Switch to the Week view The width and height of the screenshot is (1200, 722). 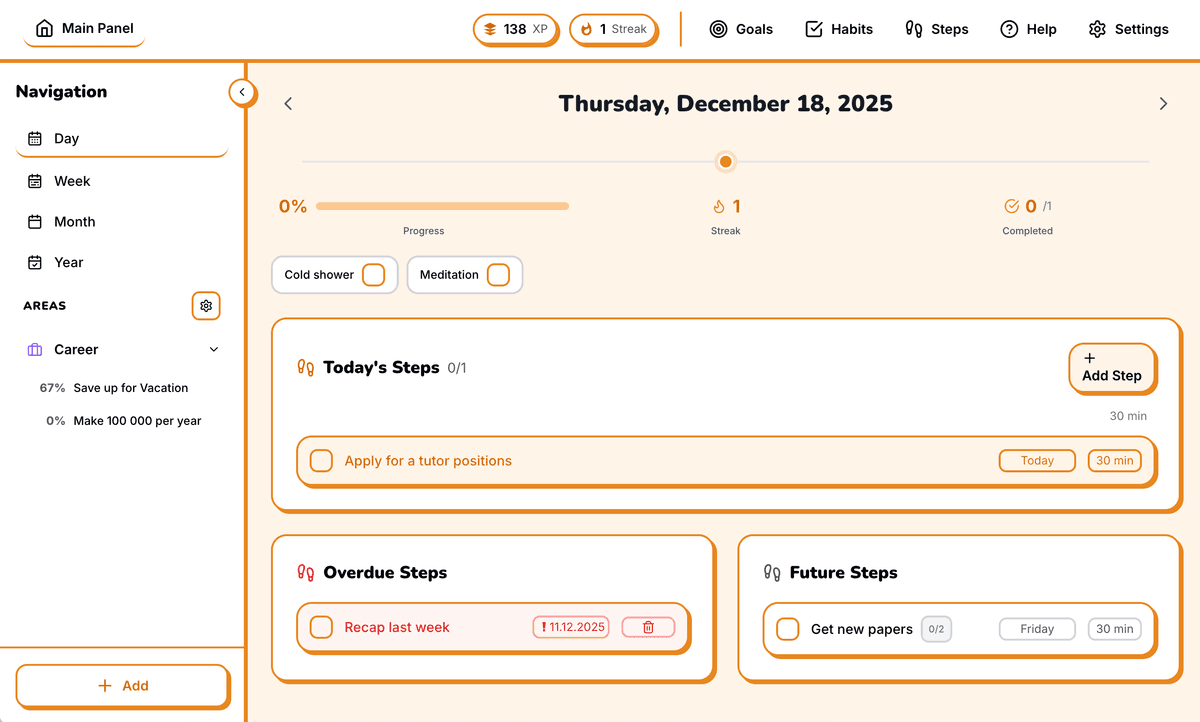(x=72, y=181)
